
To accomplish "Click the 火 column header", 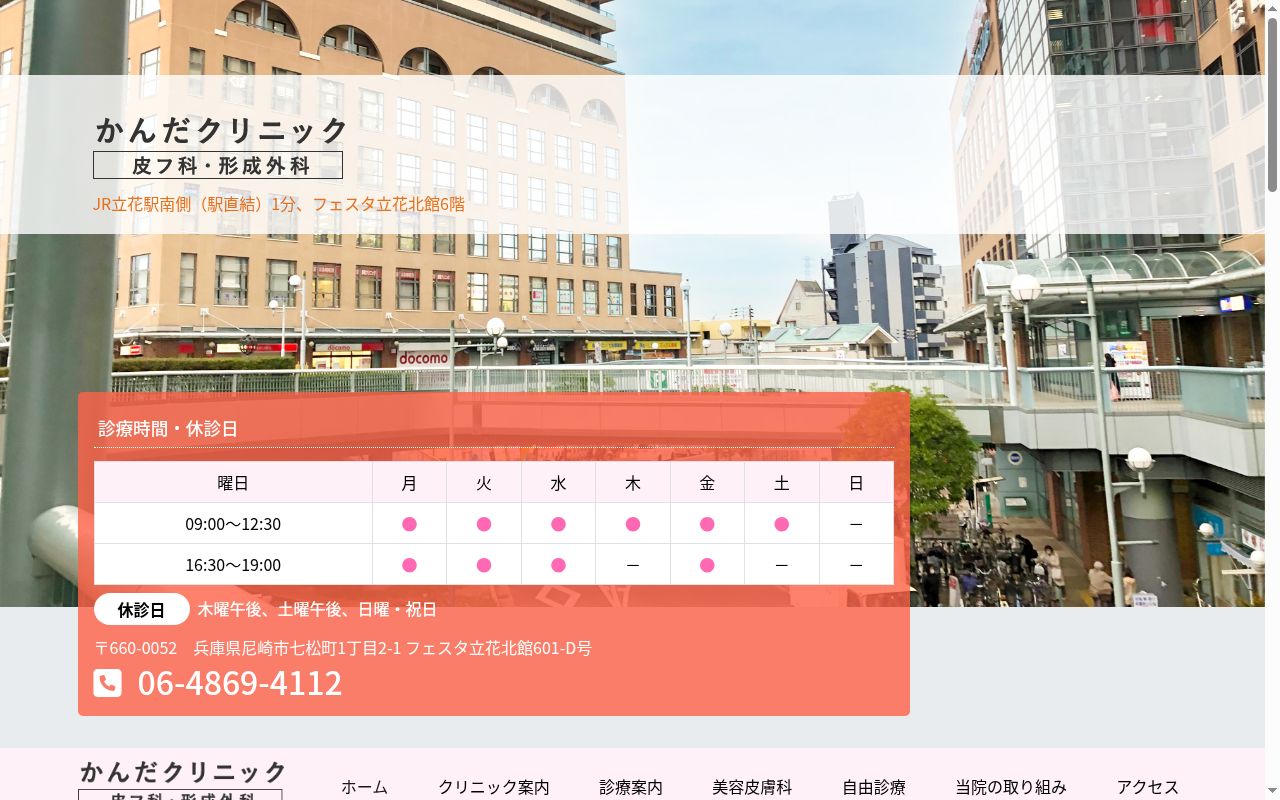I will (484, 483).
